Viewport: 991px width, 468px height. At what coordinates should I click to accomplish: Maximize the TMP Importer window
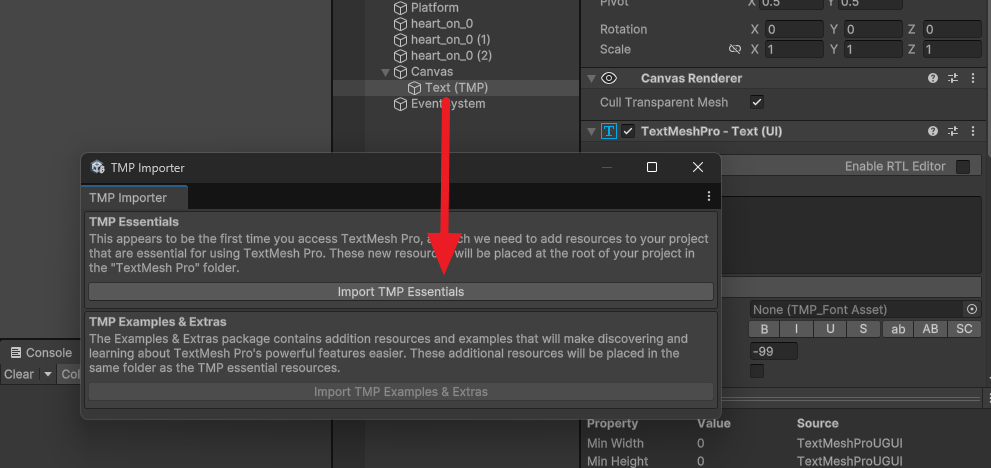point(652,167)
